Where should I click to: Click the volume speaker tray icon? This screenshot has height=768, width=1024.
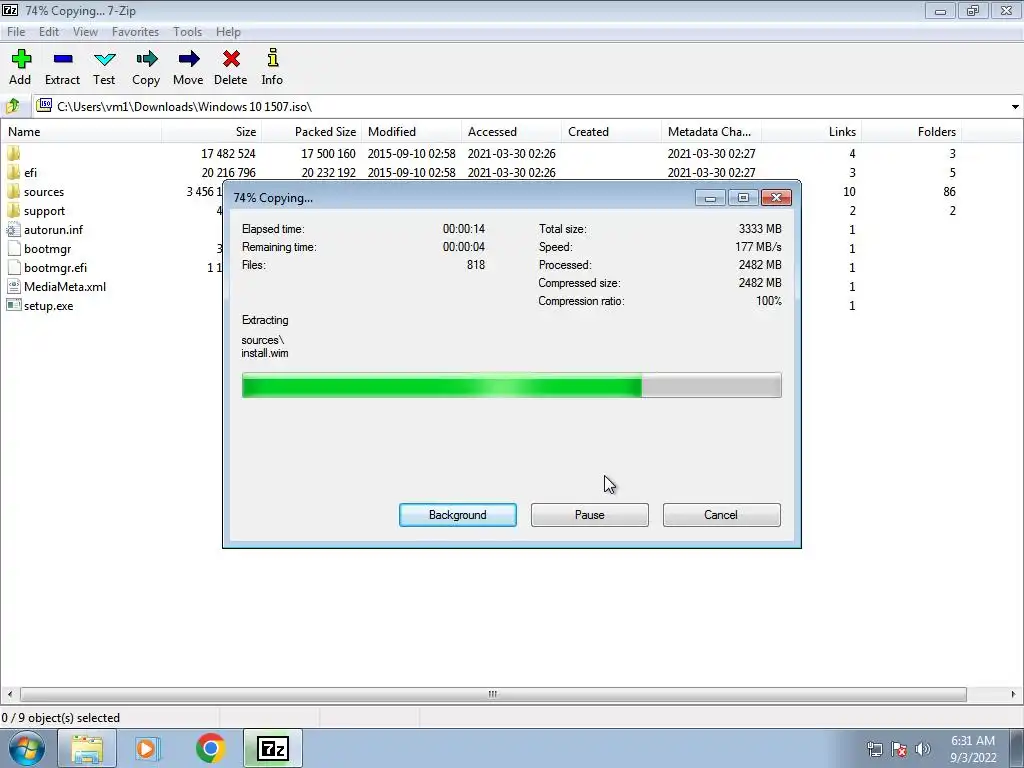923,749
